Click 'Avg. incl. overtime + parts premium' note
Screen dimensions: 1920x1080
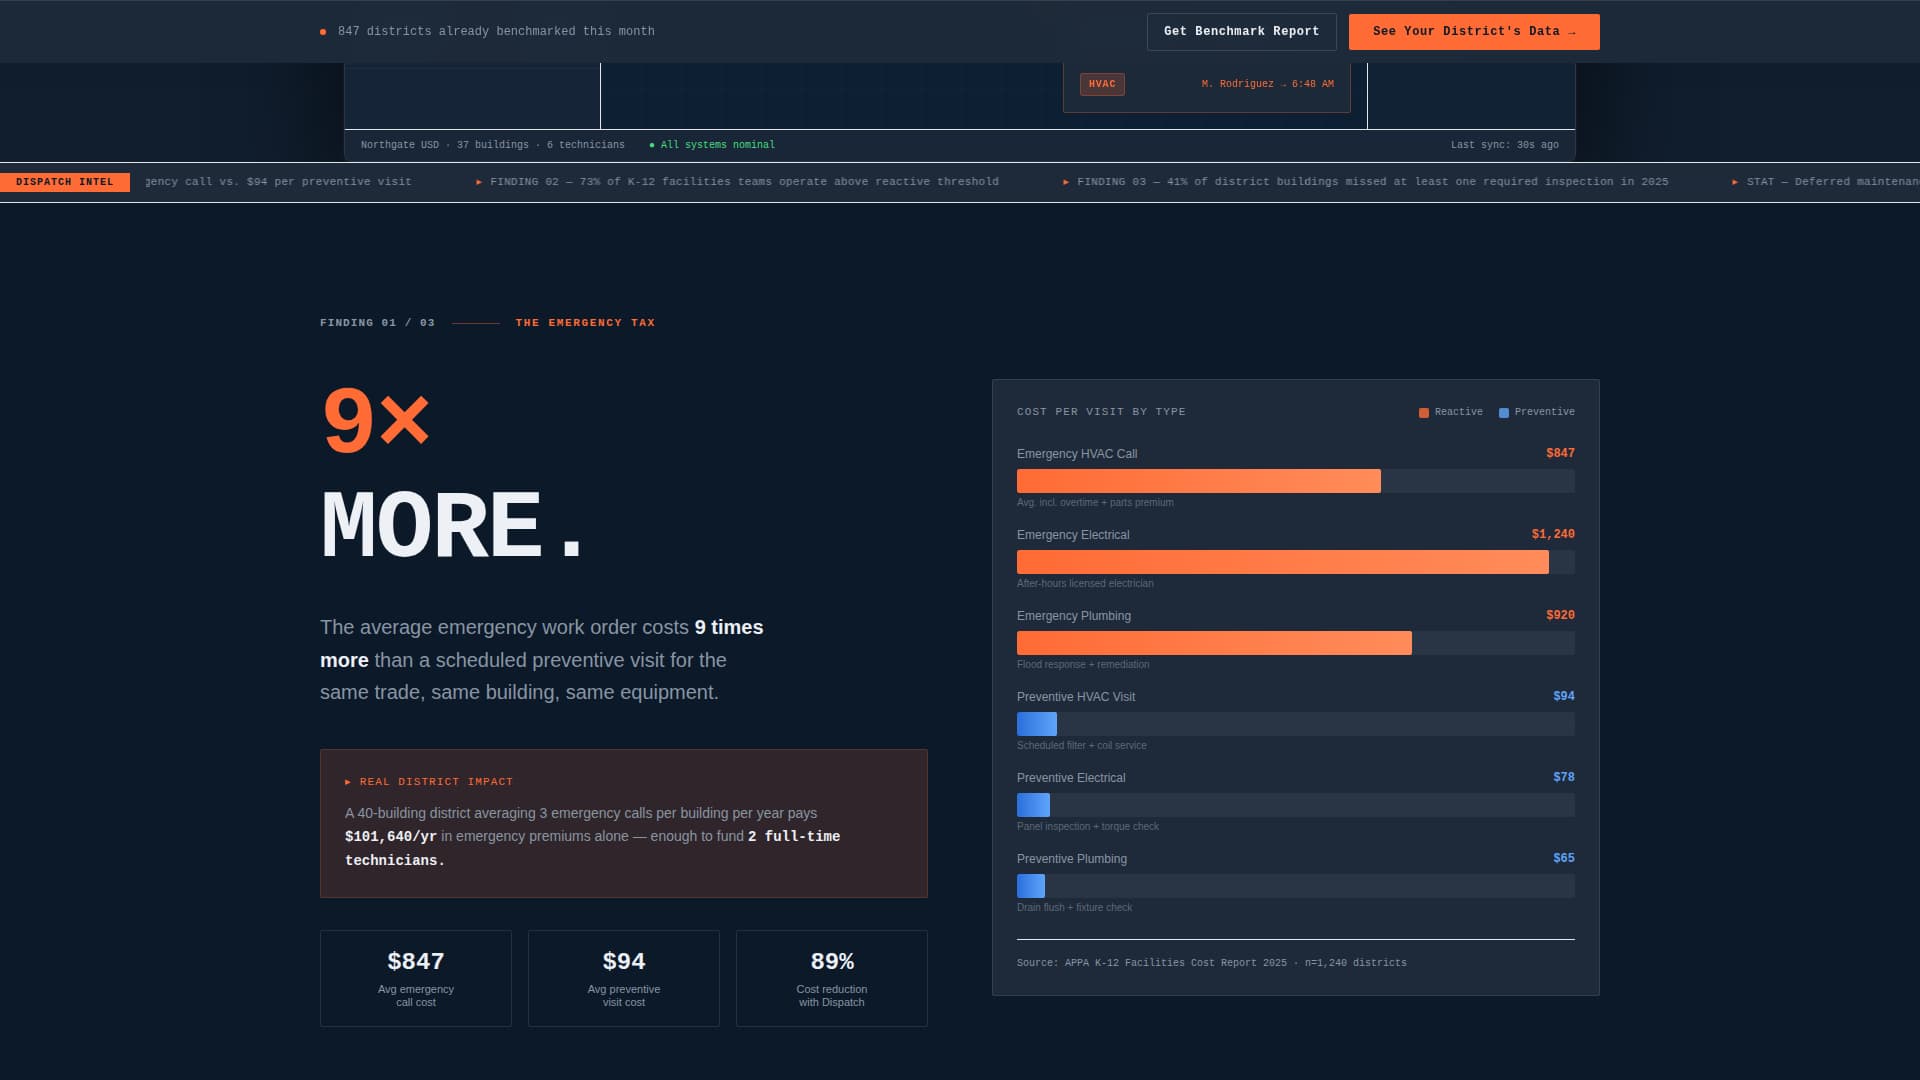[x=1095, y=503]
